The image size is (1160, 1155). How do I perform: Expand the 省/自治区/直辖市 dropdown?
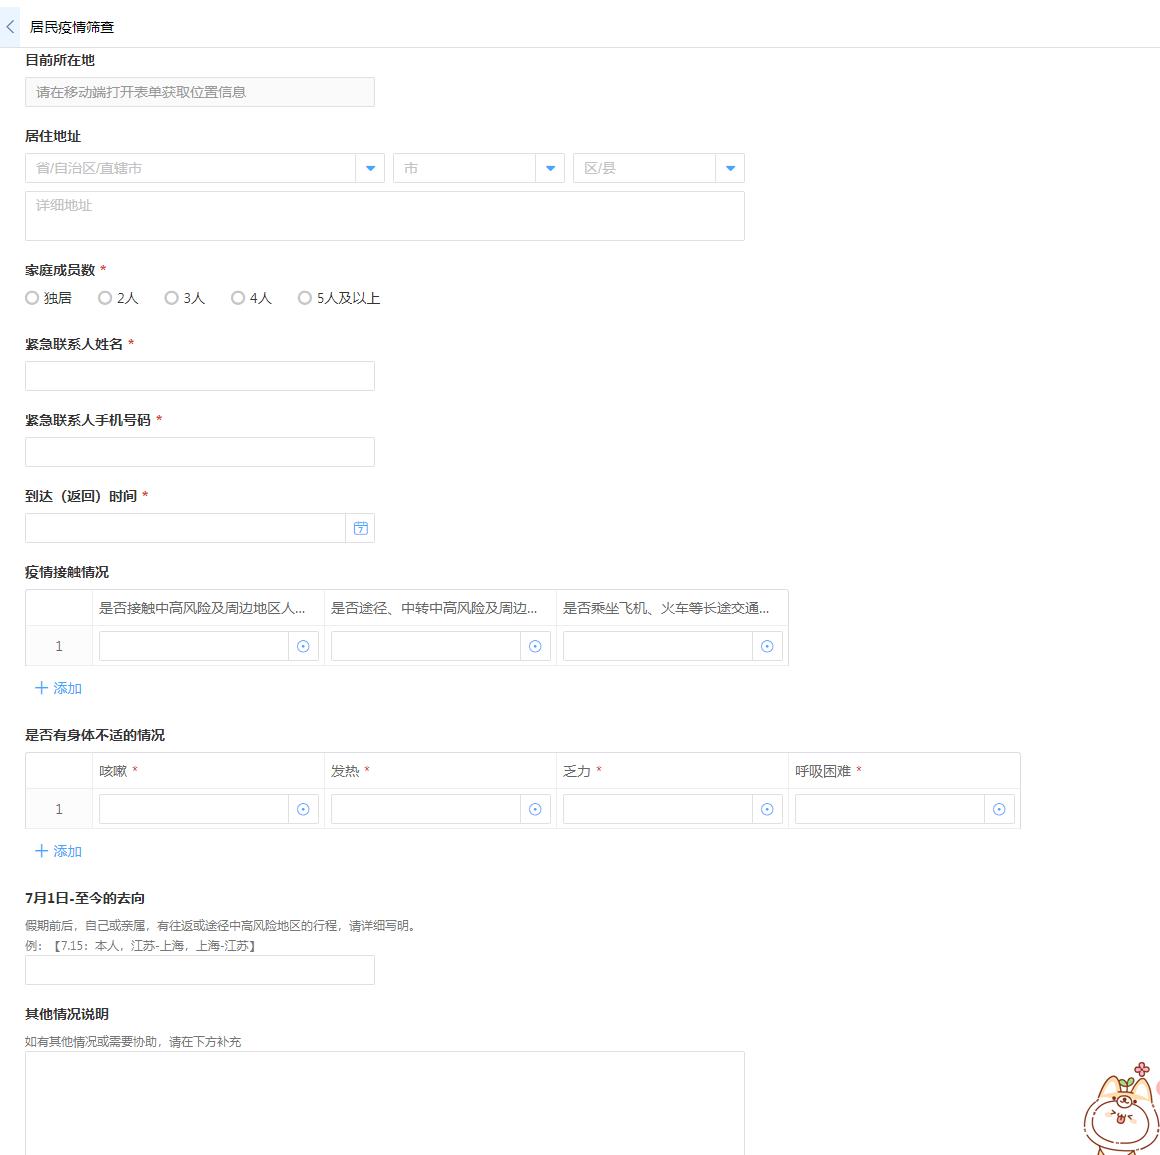pyautogui.click(x=369, y=168)
